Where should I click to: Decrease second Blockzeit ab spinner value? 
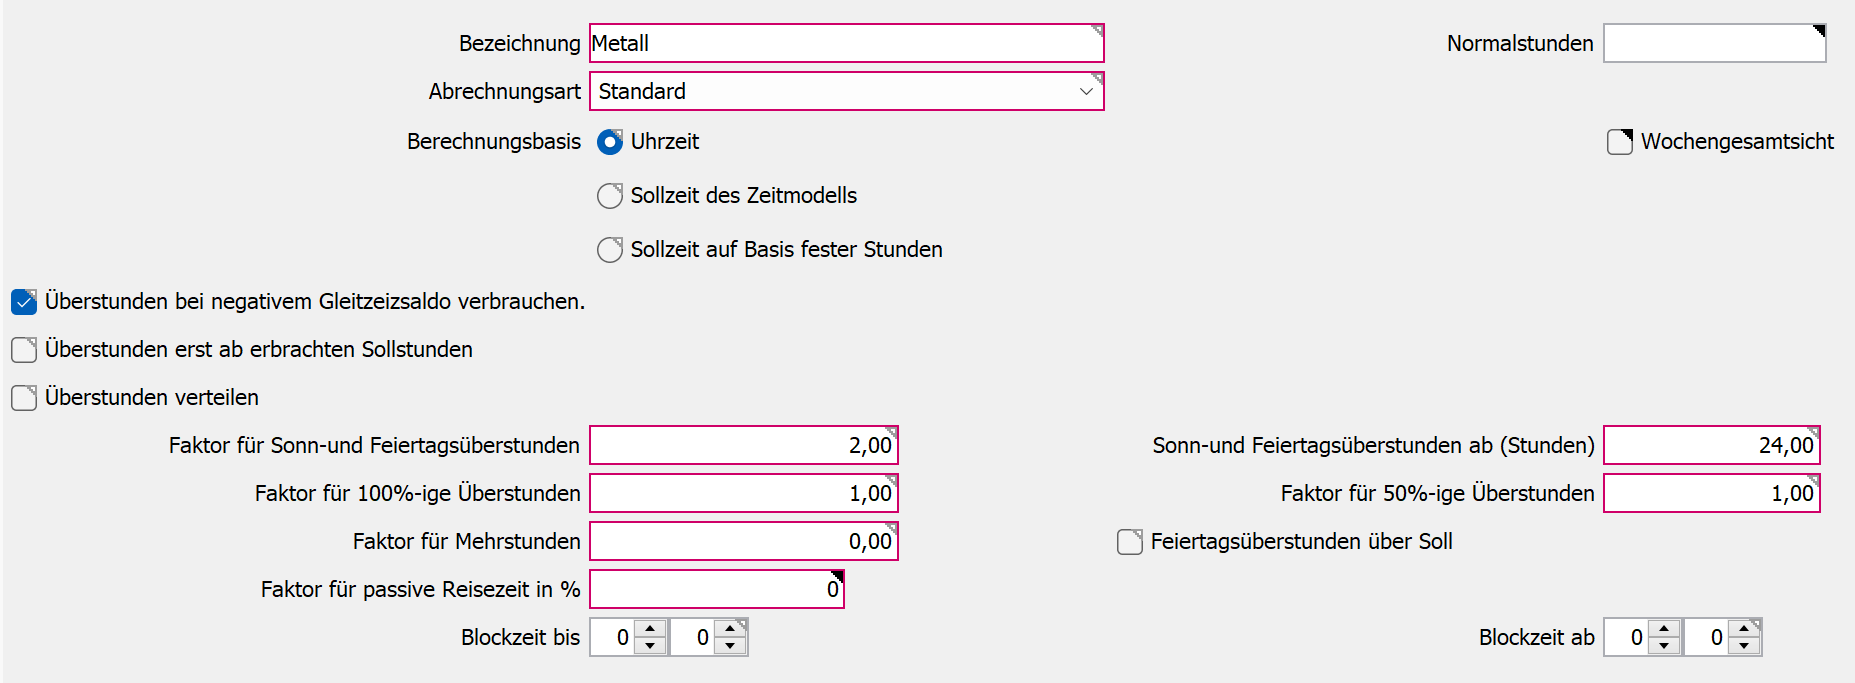tap(1744, 646)
